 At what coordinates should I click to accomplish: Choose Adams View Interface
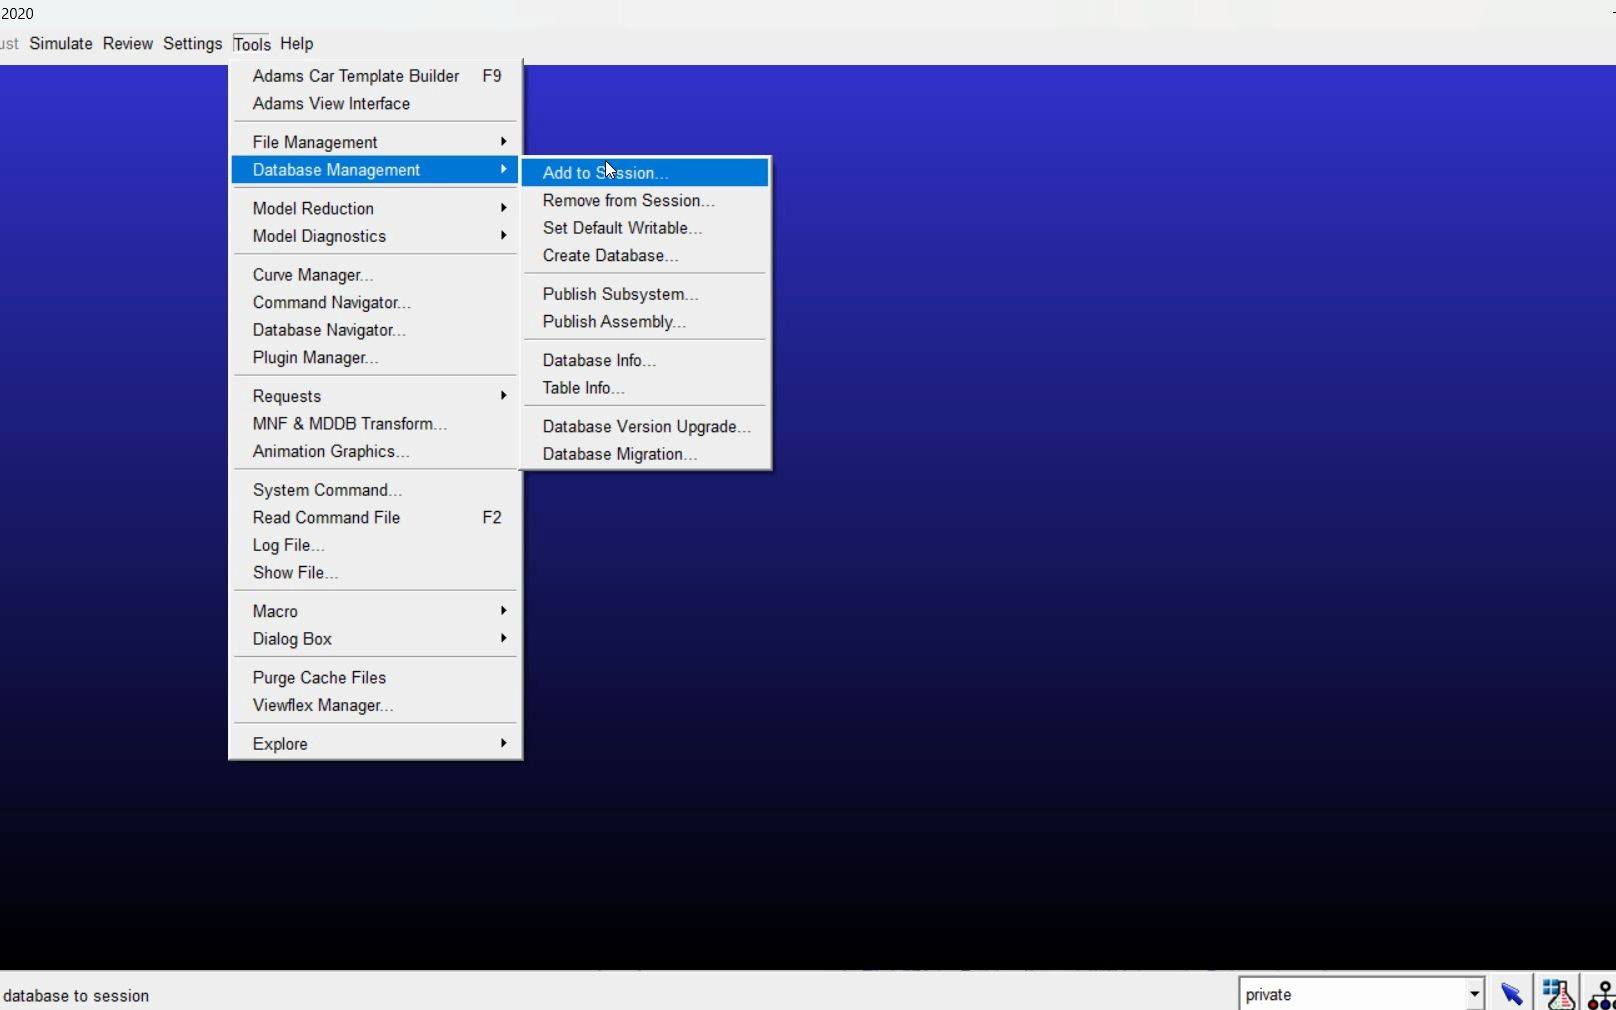tap(375, 104)
